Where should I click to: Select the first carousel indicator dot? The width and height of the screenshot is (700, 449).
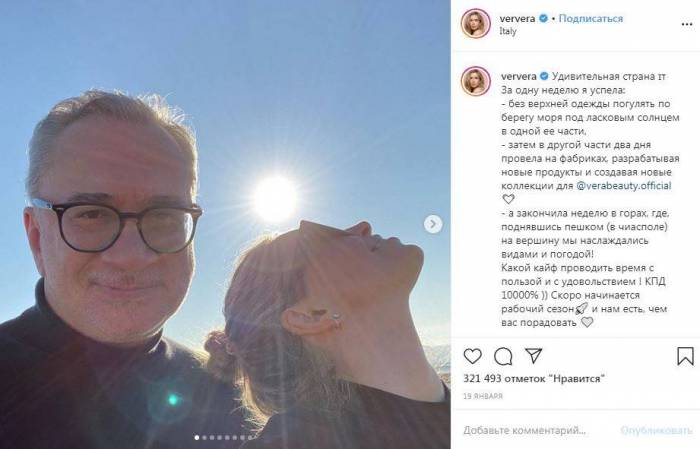pos(197,438)
